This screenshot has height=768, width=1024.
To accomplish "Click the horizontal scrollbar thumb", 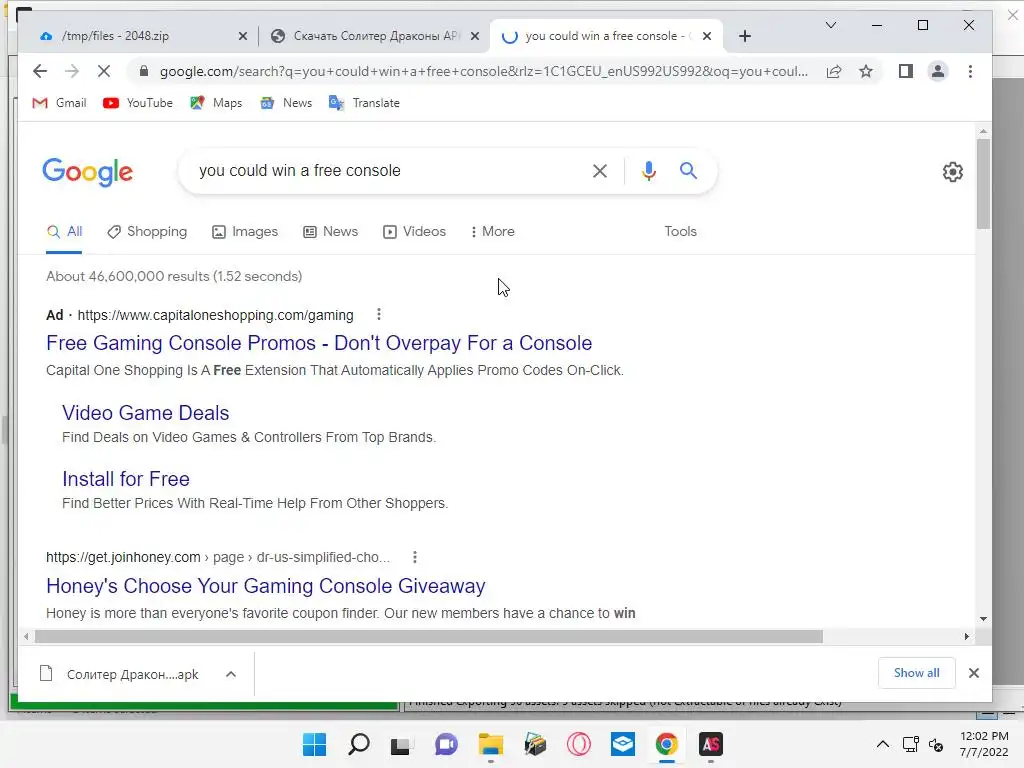I will coord(428,636).
